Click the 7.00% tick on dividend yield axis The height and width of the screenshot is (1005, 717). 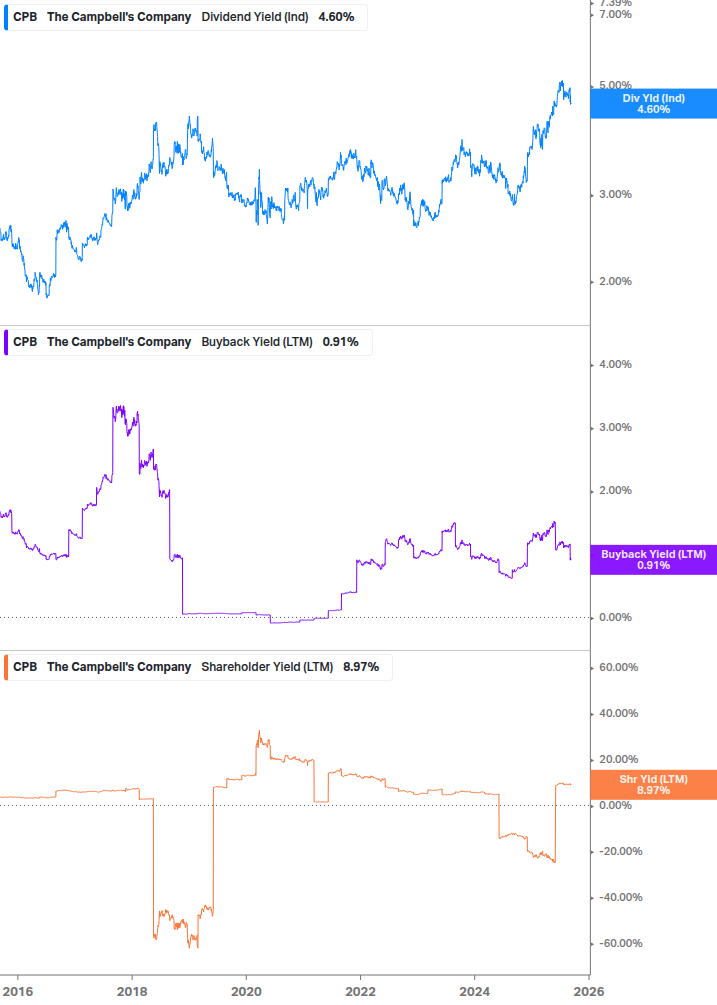click(x=615, y=14)
